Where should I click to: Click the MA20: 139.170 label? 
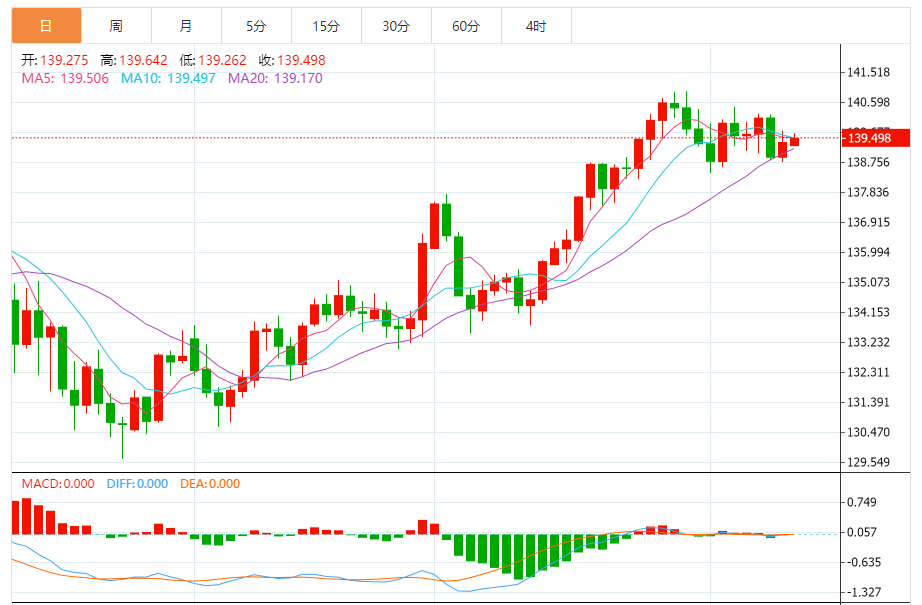(x=275, y=78)
